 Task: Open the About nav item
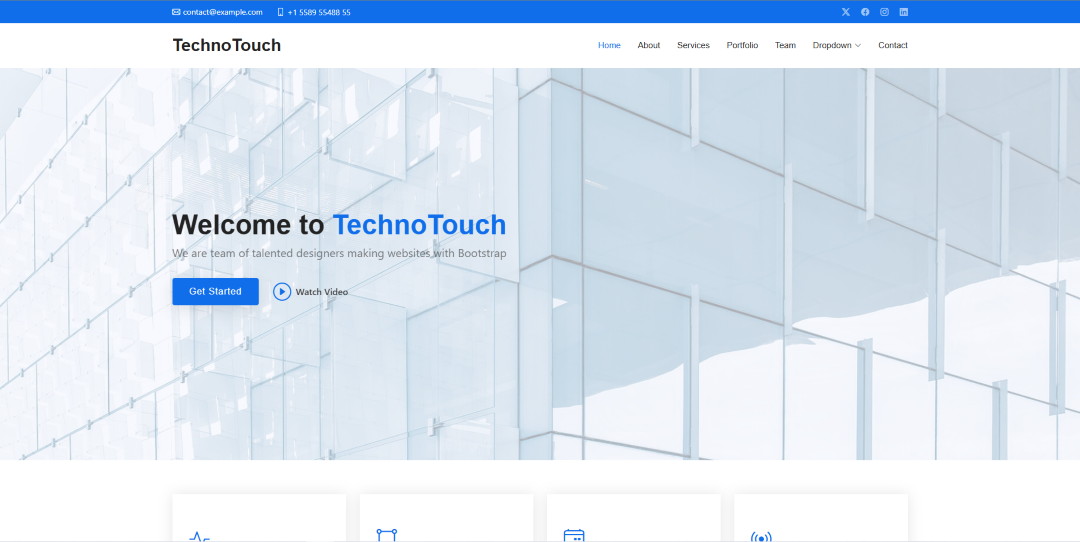(649, 45)
